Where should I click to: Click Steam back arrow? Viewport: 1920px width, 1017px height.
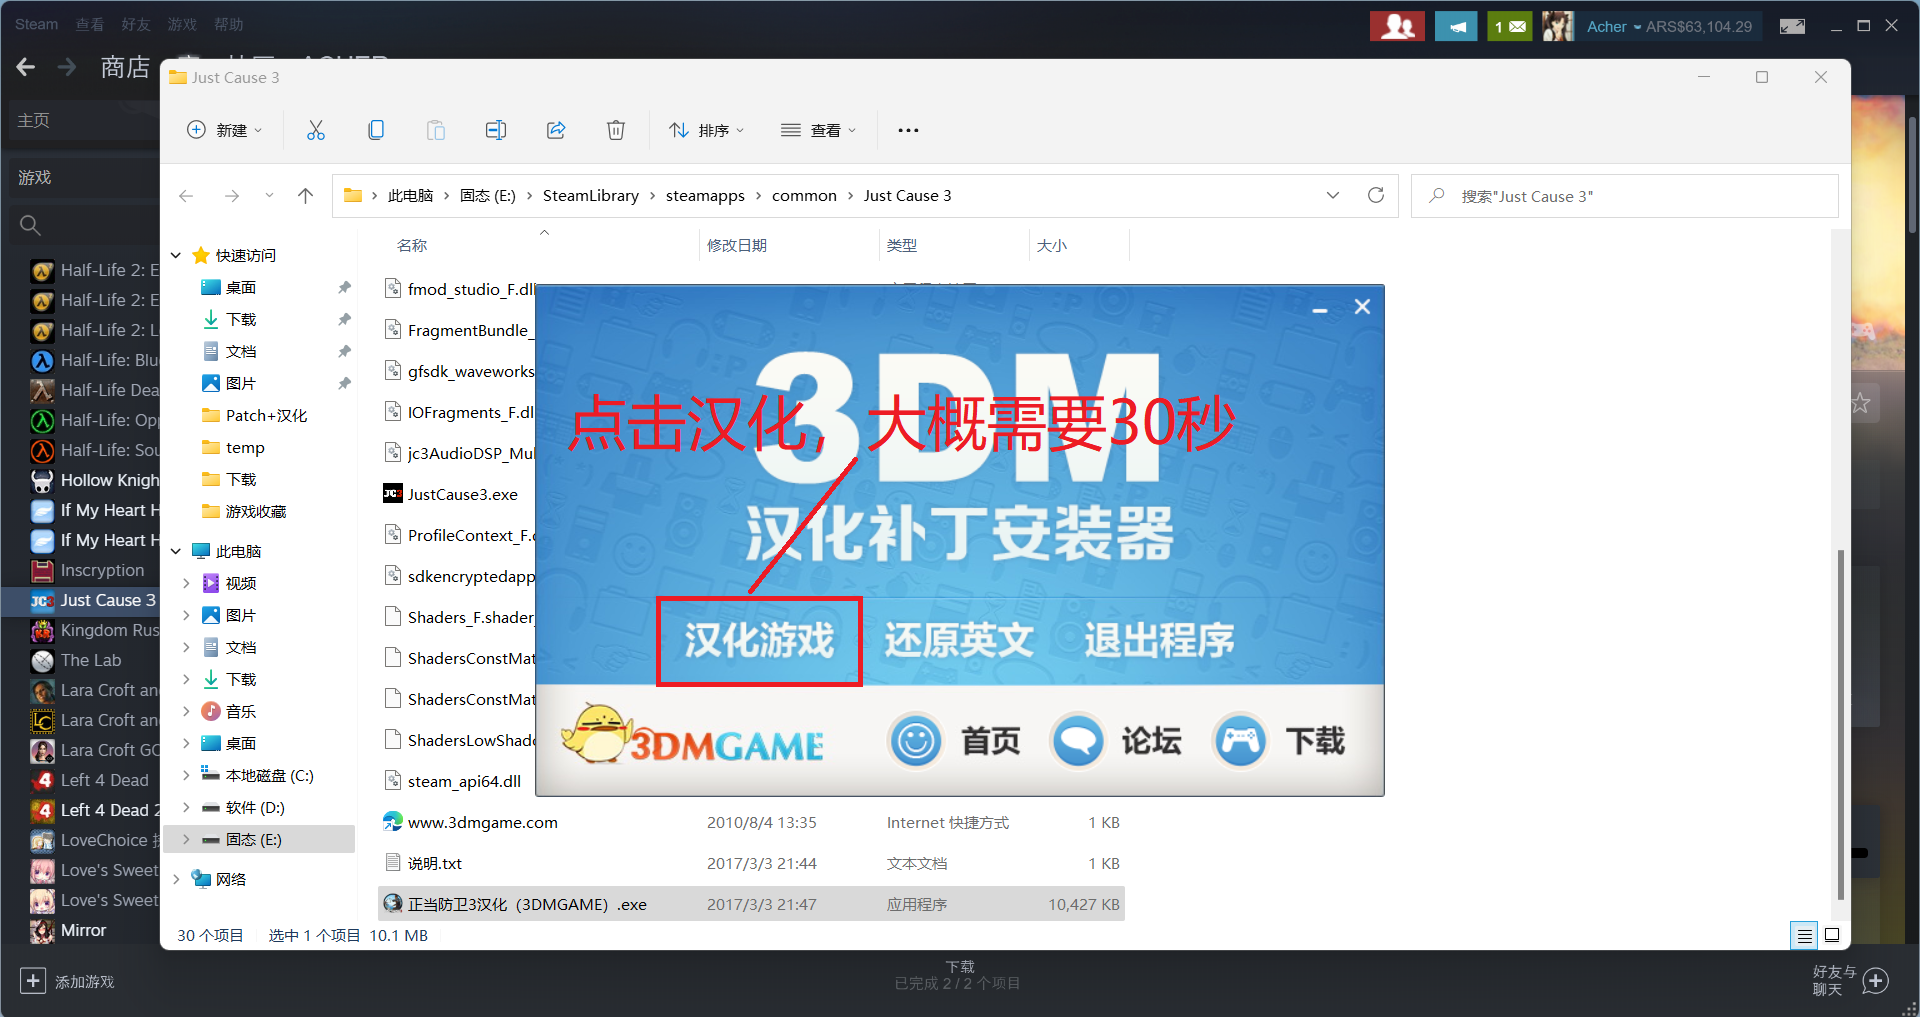26,67
